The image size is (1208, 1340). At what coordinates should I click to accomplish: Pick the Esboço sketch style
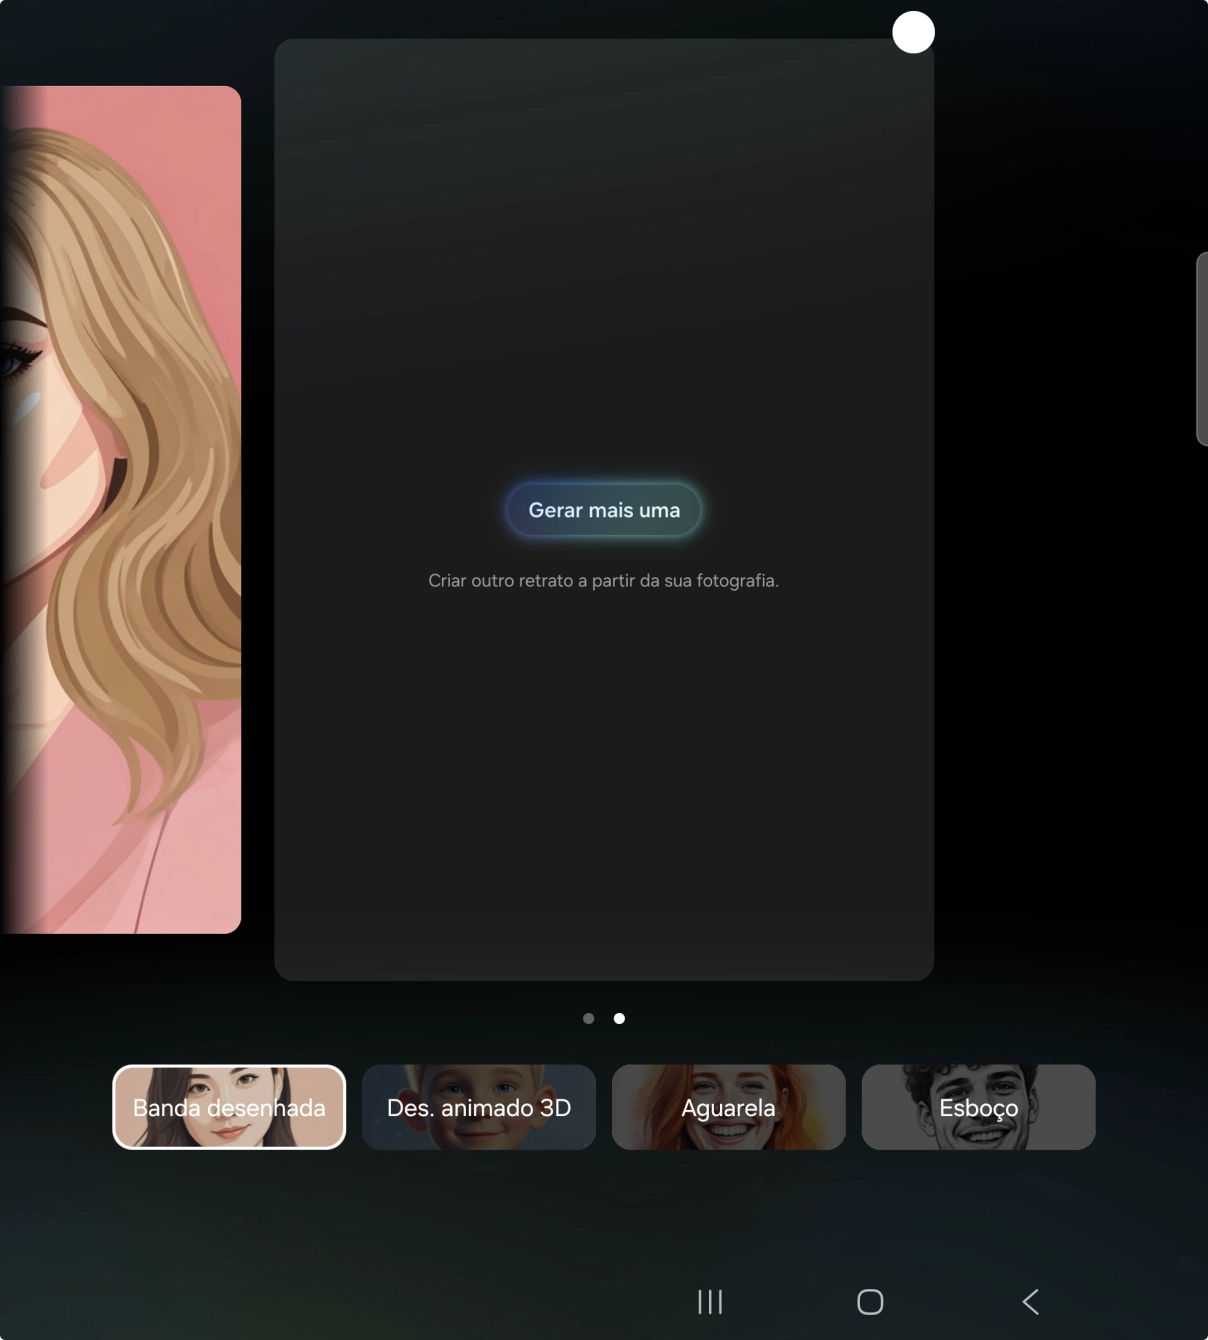pos(978,1107)
